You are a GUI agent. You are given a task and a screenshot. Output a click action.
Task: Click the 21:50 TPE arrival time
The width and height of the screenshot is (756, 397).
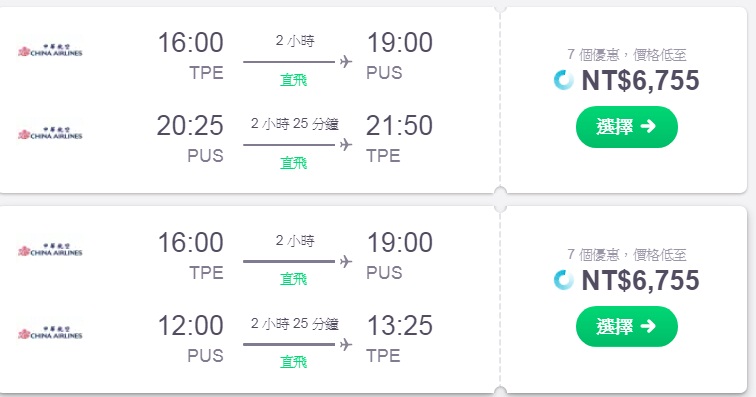[399, 126]
